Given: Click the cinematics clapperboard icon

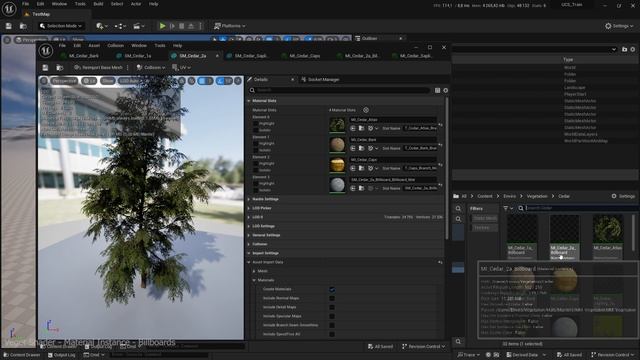Looking at the screenshot, I should coord(139,26).
